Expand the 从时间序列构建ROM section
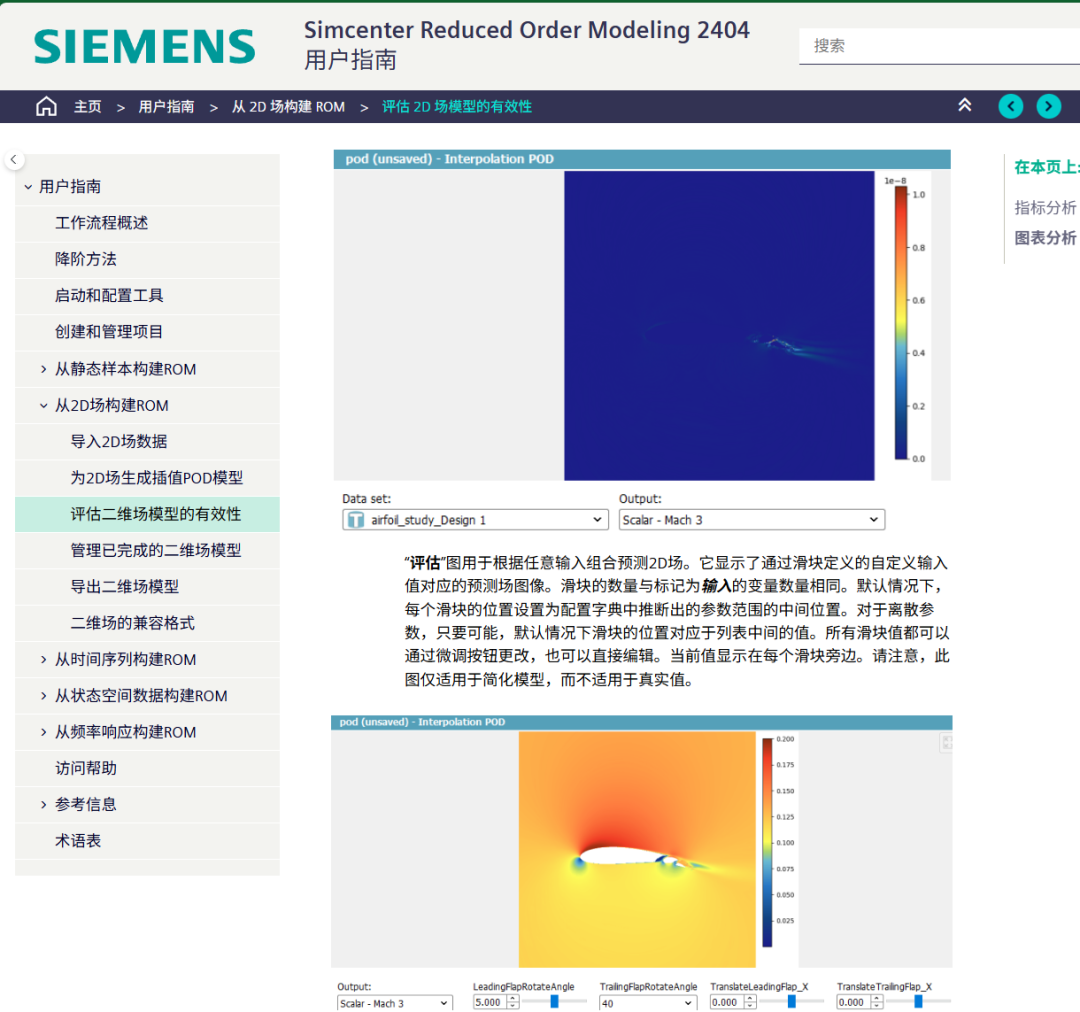 click(x=43, y=660)
